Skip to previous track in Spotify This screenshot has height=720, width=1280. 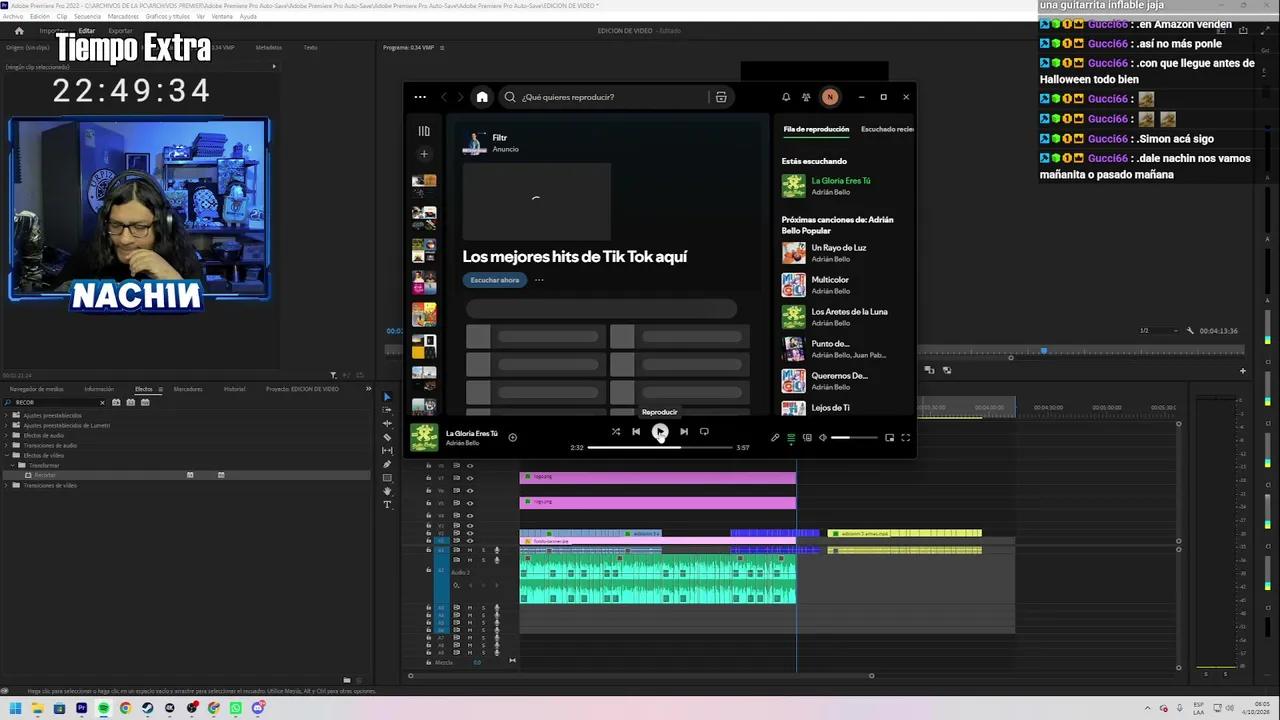click(636, 432)
